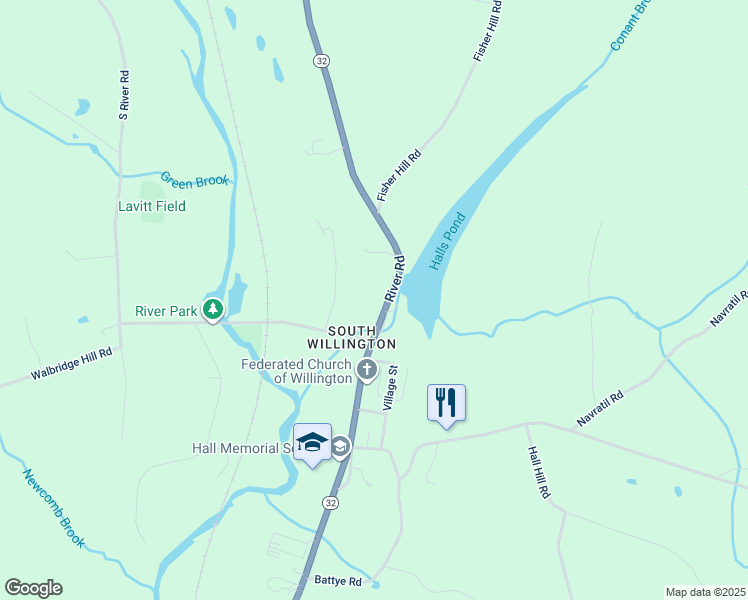The height and width of the screenshot is (600, 748).
Task: Select the gray Hall Memorial School pin
Action: click(x=342, y=447)
